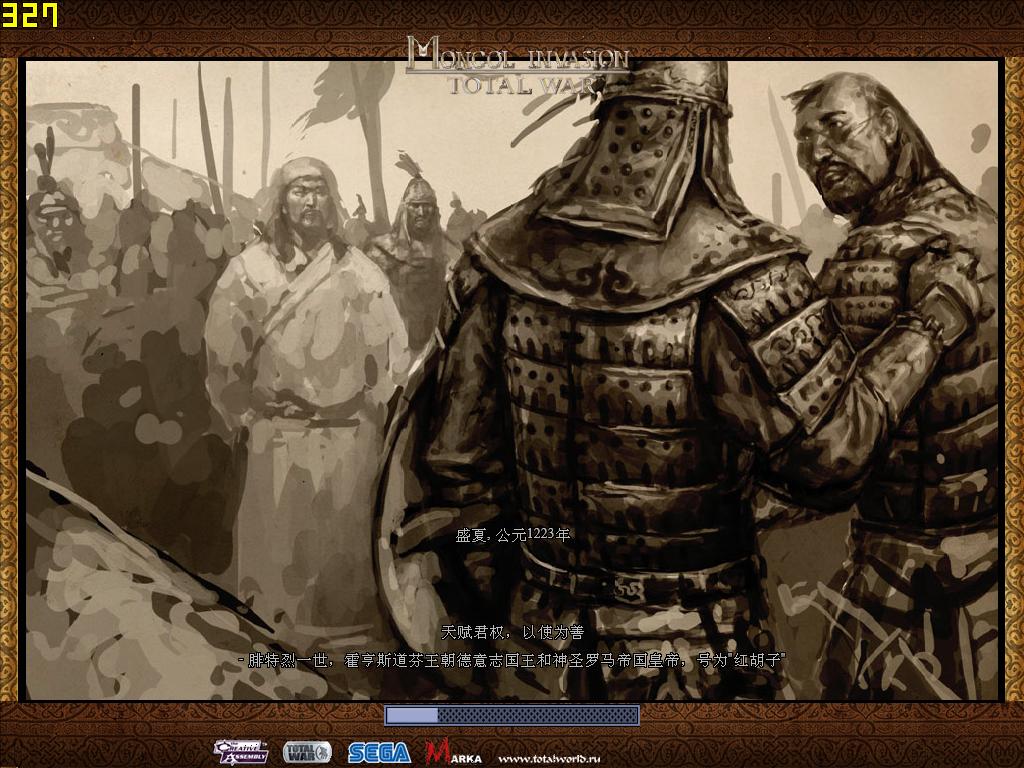The width and height of the screenshot is (1024, 768).
Task: Click the SEGA logo
Action: point(380,752)
